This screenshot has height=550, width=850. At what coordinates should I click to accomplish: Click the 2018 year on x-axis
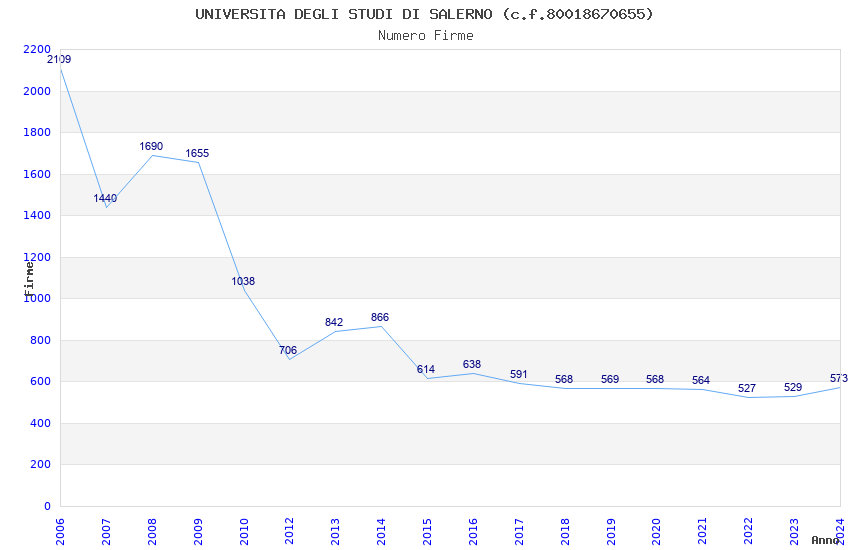pos(565,532)
